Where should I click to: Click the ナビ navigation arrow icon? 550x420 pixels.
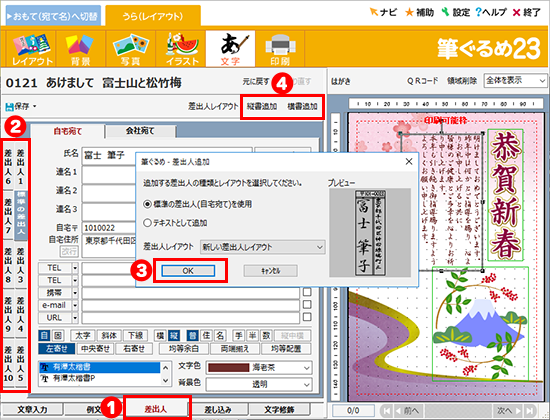tap(374, 12)
